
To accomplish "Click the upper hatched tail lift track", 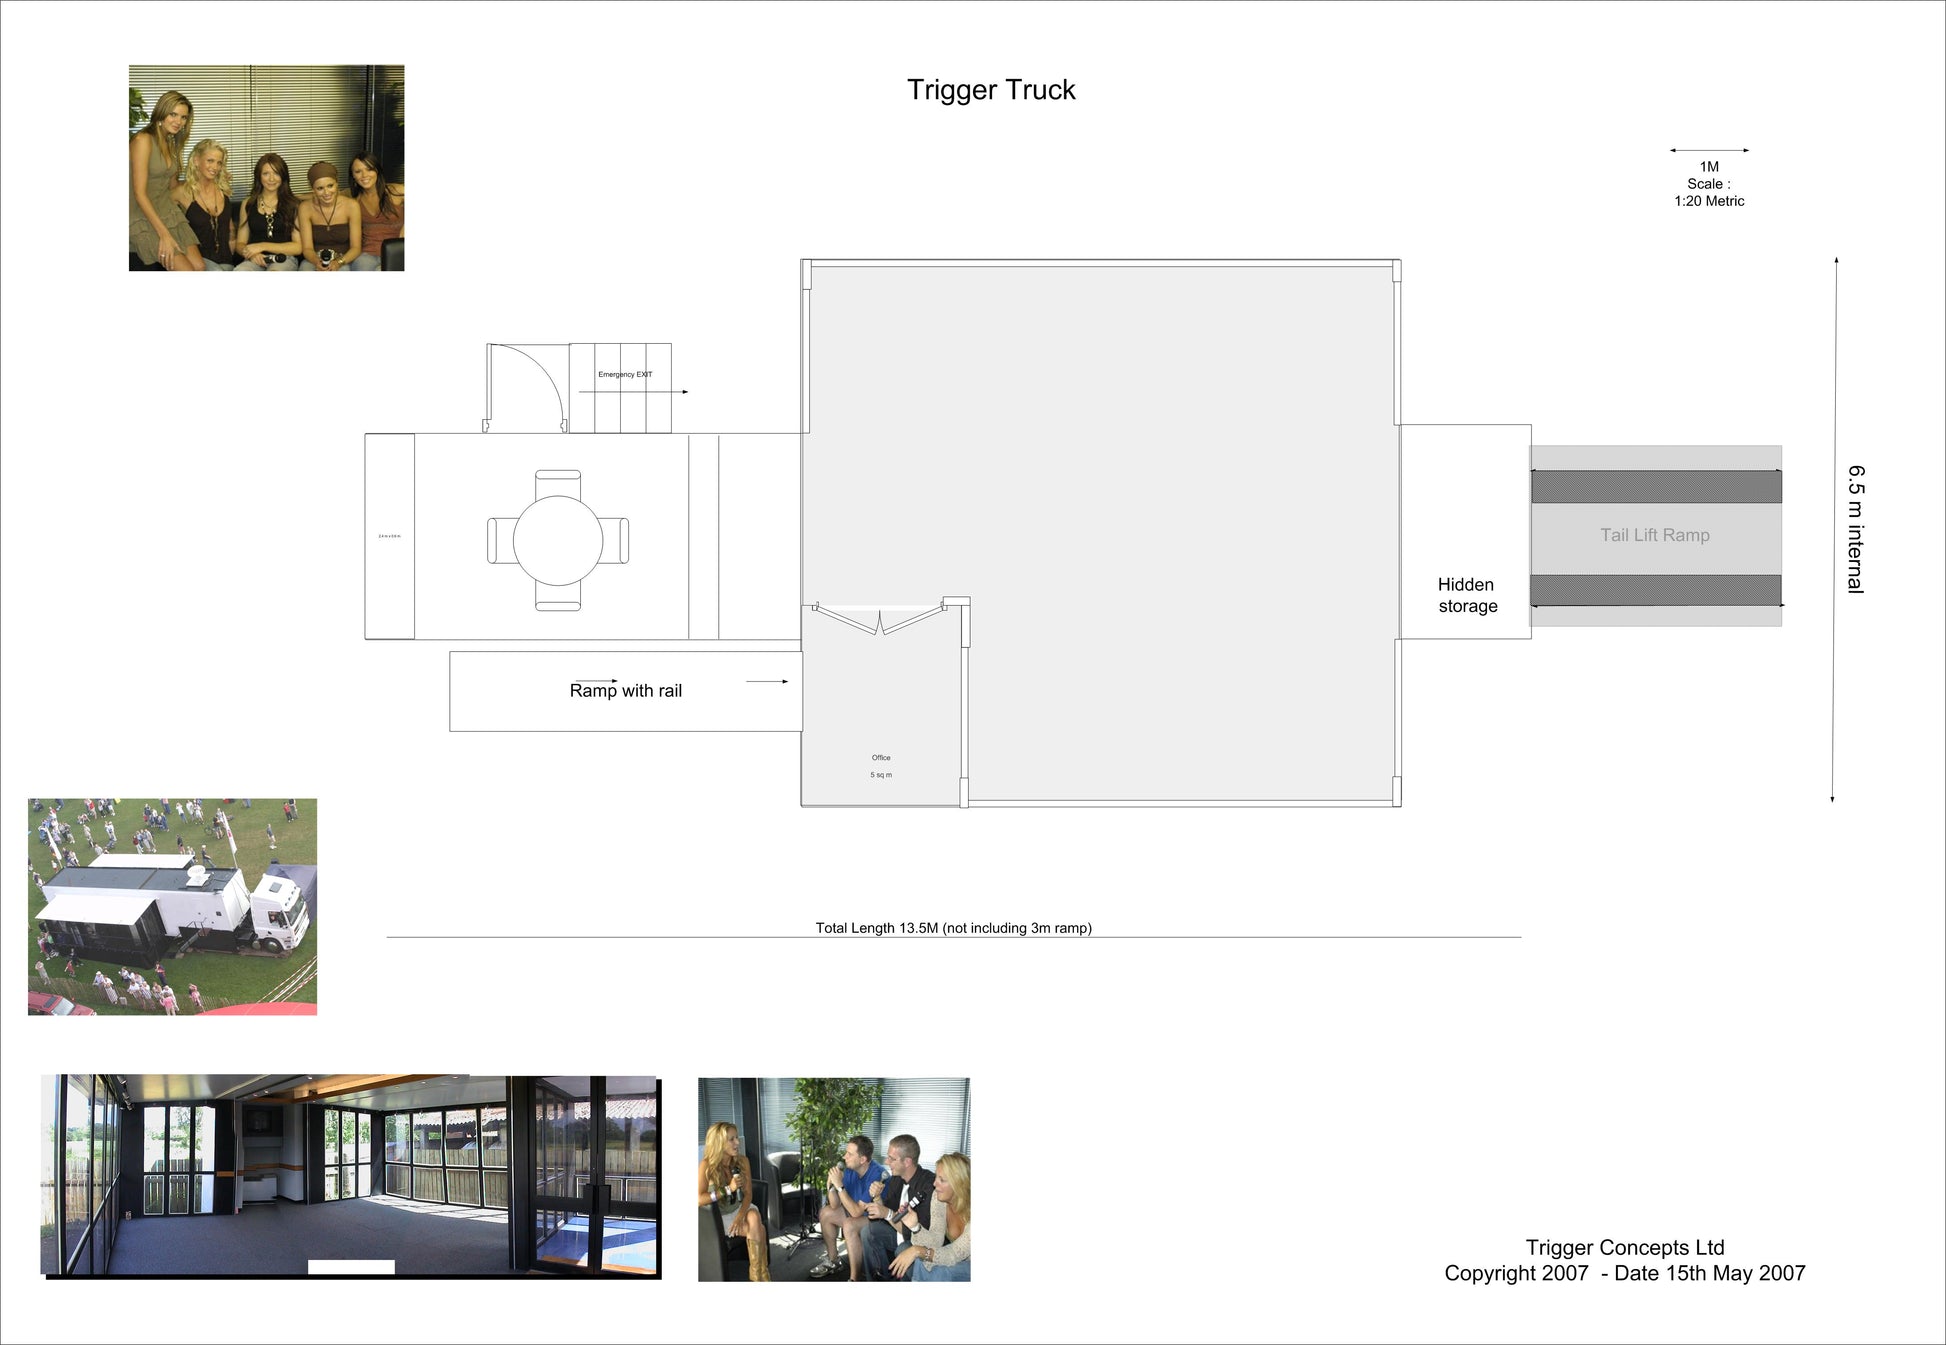I will 1655,487.
